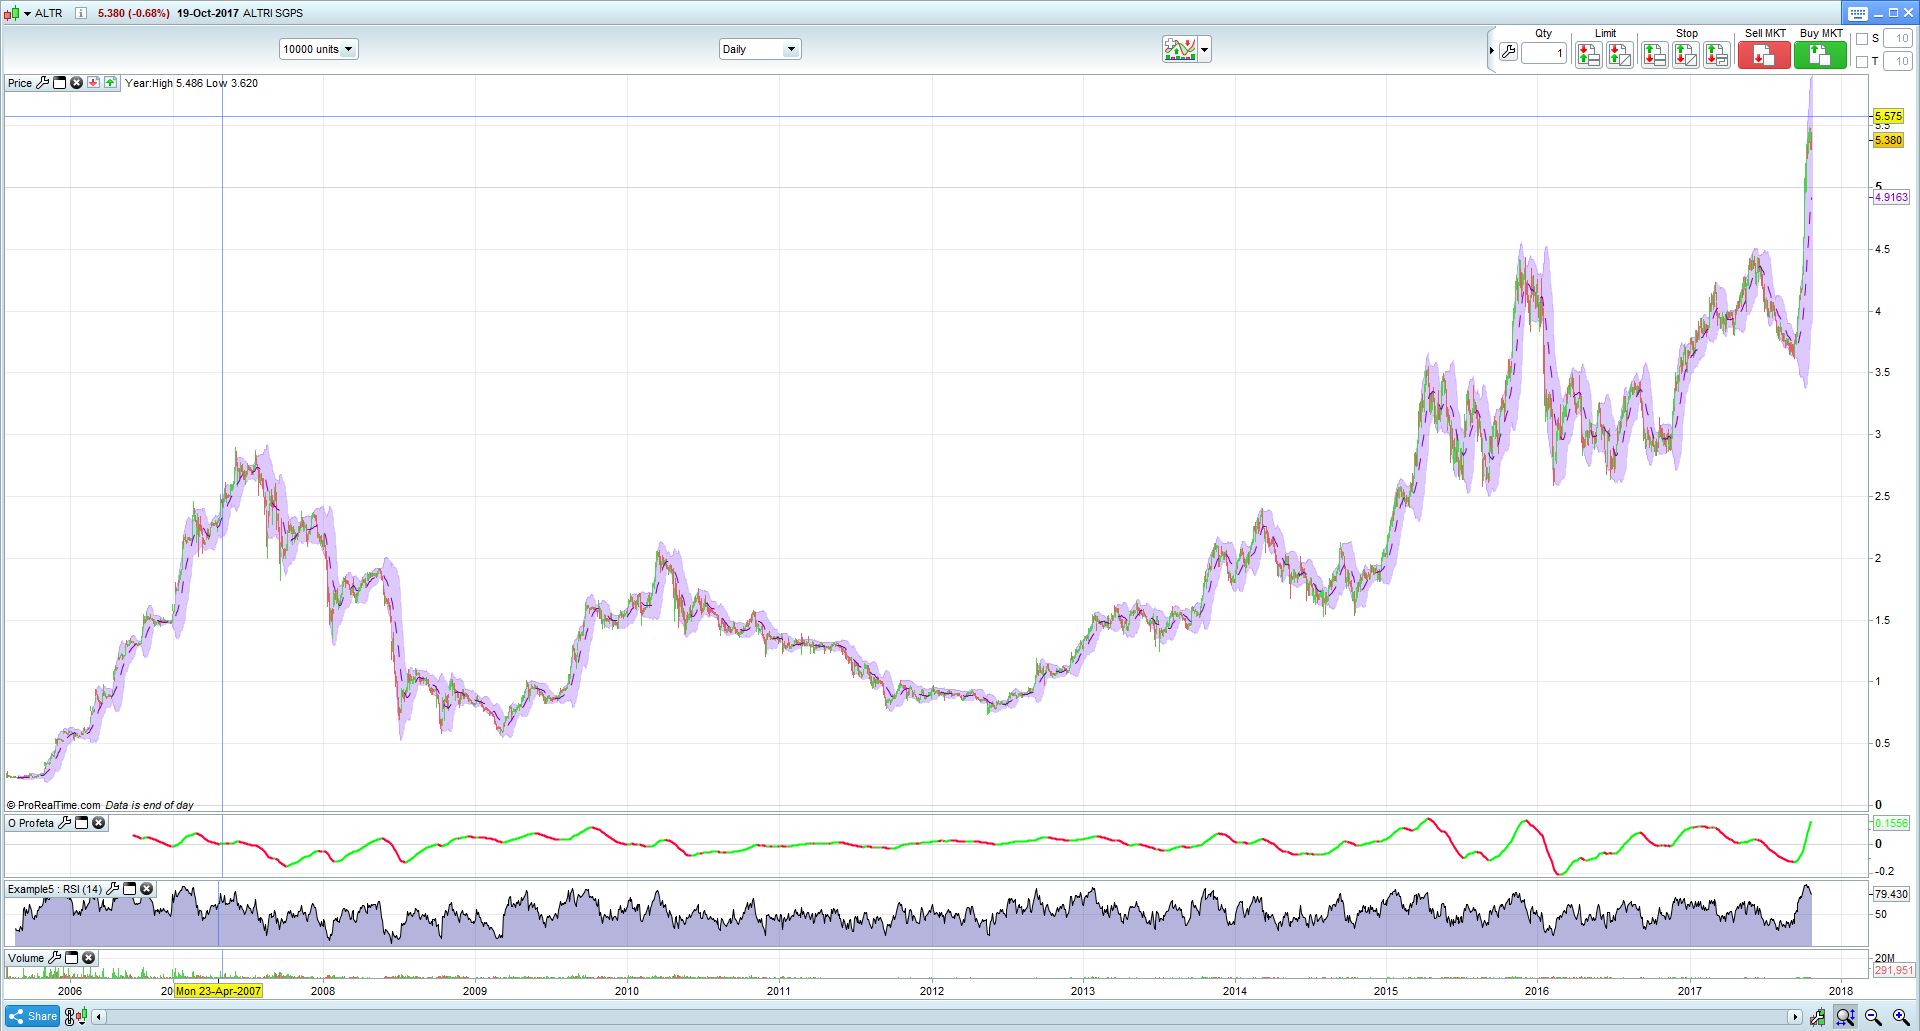The height and width of the screenshot is (1031, 1920).
Task: Click the 79.430 RSI value label
Action: click(x=1891, y=894)
